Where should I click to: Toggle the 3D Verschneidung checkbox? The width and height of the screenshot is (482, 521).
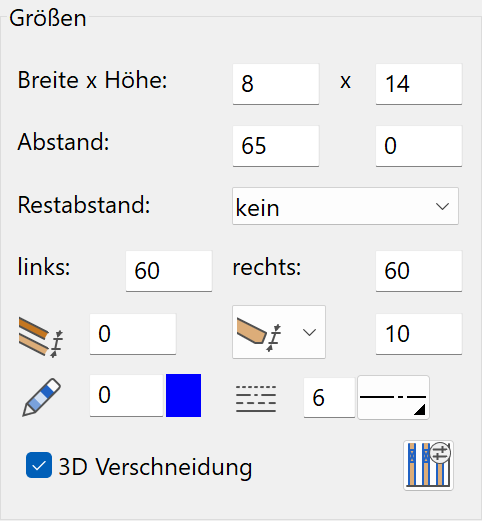click(x=39, y=465)
